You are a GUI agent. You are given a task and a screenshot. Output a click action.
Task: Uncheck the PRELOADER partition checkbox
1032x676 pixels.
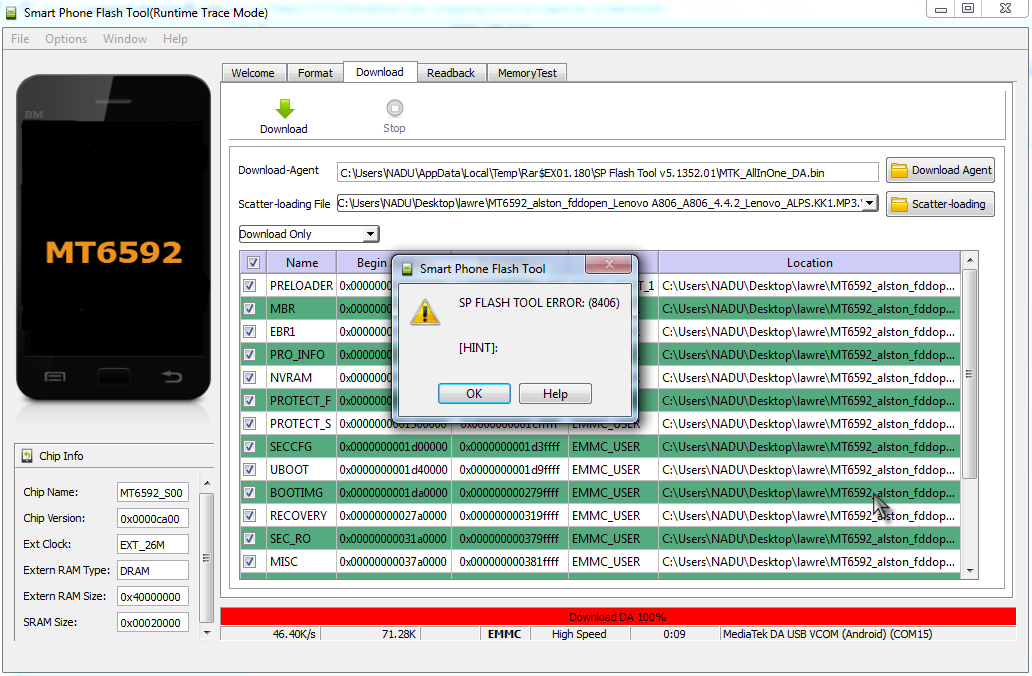pos(250,286)
